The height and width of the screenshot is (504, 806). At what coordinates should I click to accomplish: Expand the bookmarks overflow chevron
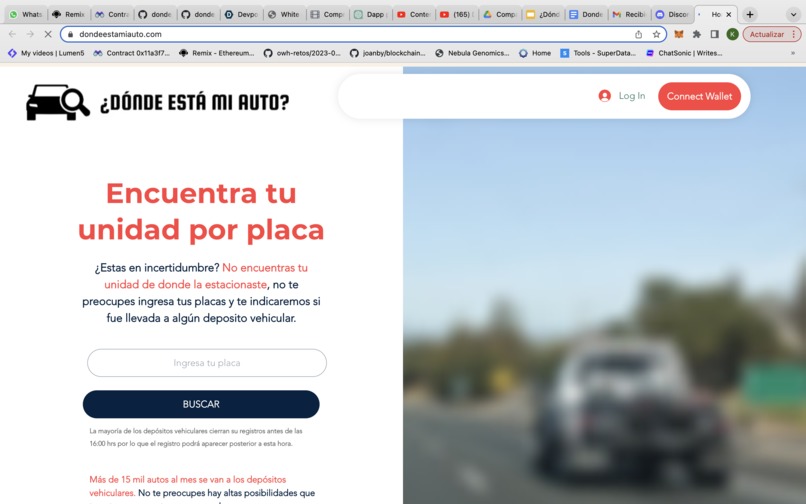click(x=793, y=53)
